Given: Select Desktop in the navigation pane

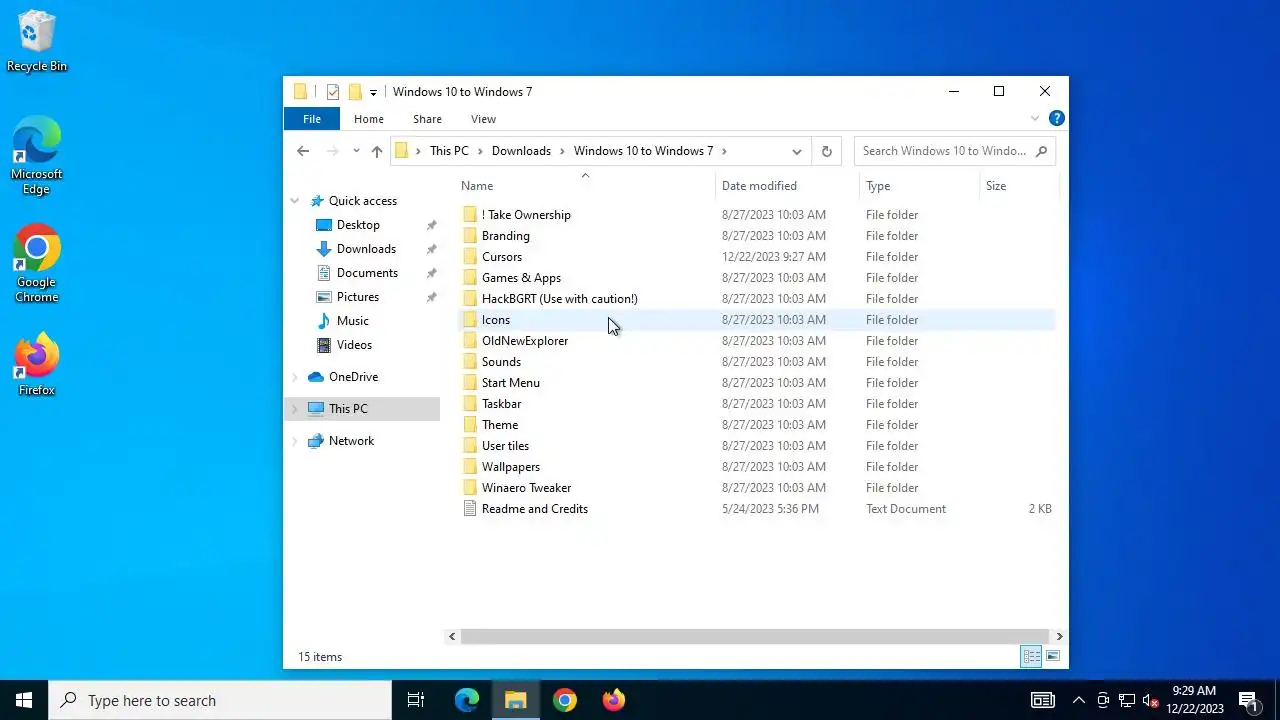Looking at the screenshot, I should (x=358, y=225).
